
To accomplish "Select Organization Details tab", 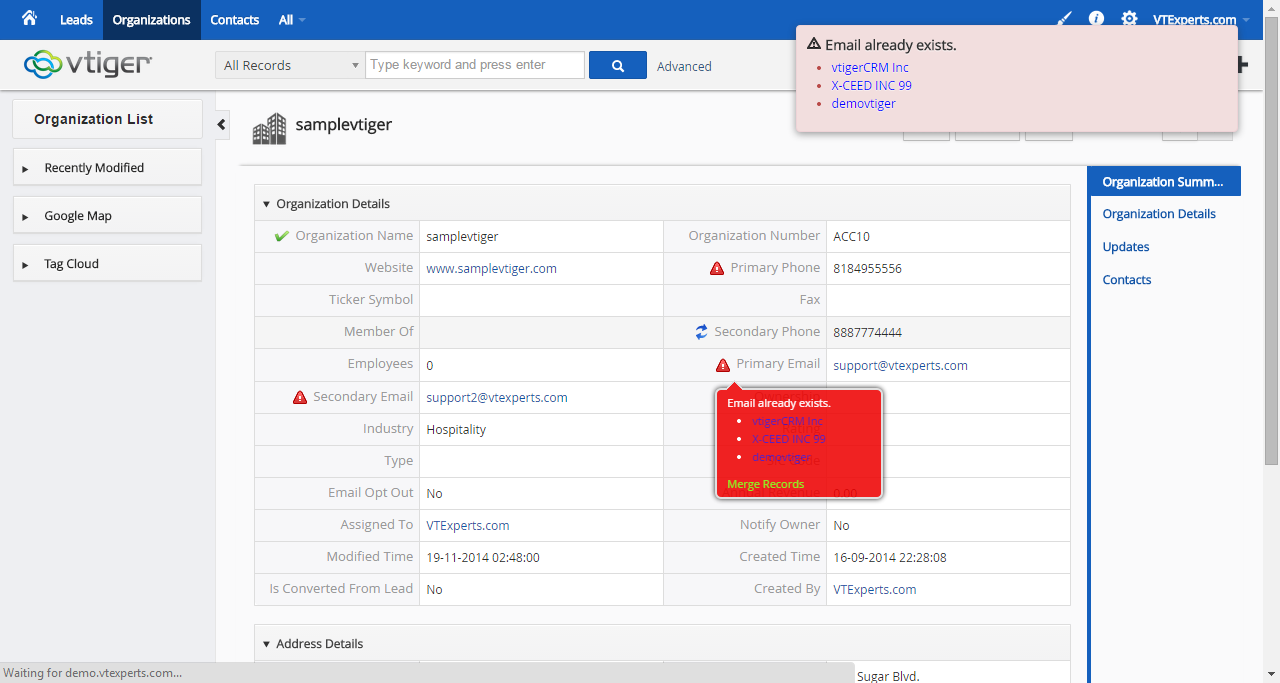I will tap(1159, 214).
